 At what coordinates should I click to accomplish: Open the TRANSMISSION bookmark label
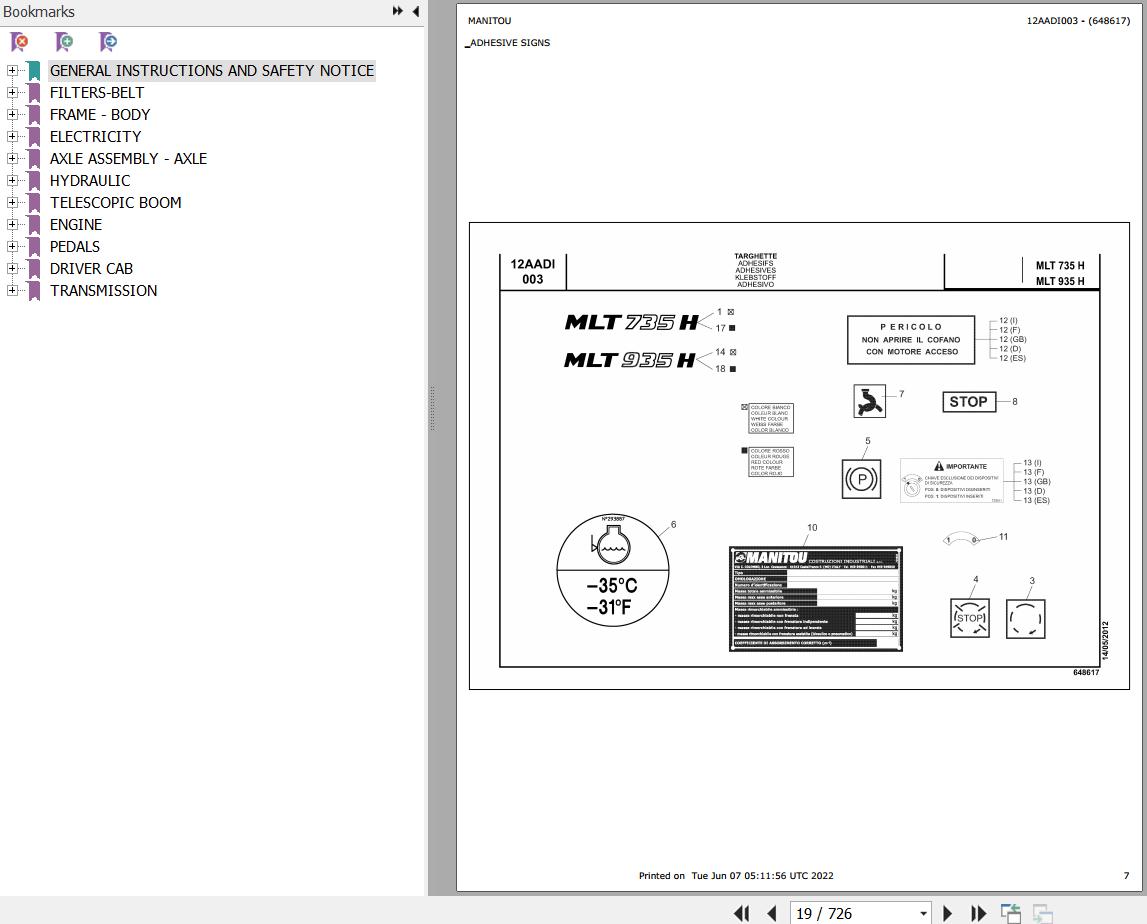(x=103, y=290)
